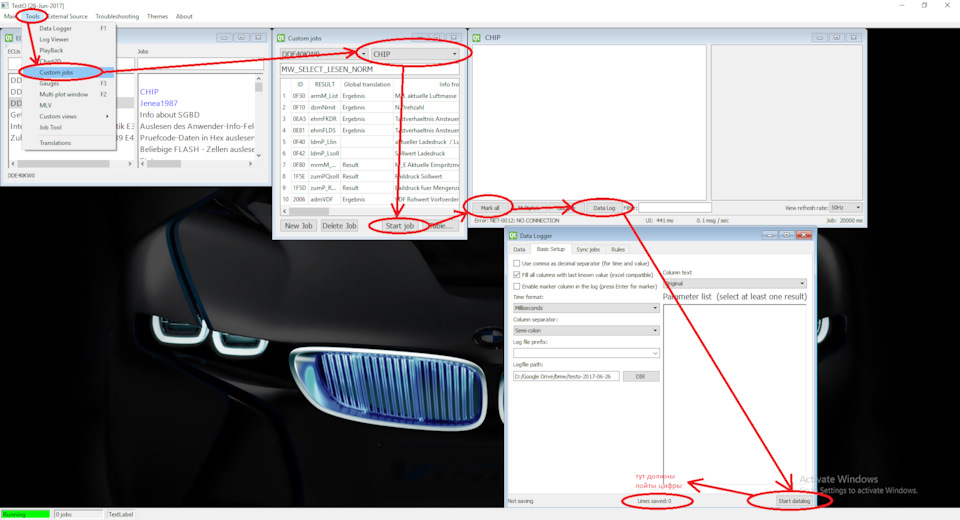The width and height of the screenshot is (960, 520).
Task: Minimize the CHIP window
Action: pos(819,37)
